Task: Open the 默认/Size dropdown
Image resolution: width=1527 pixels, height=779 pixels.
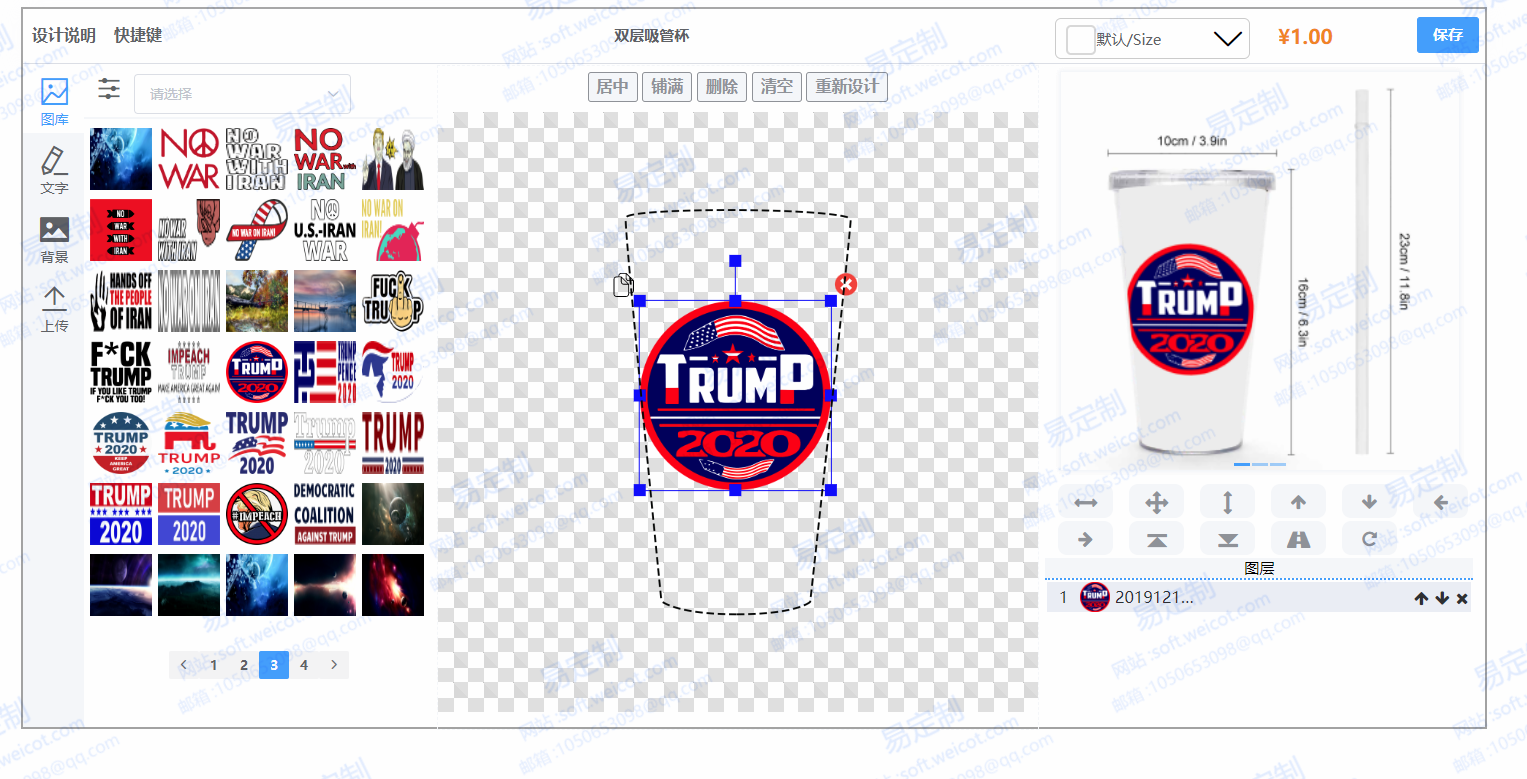Action: [1152, 39]
